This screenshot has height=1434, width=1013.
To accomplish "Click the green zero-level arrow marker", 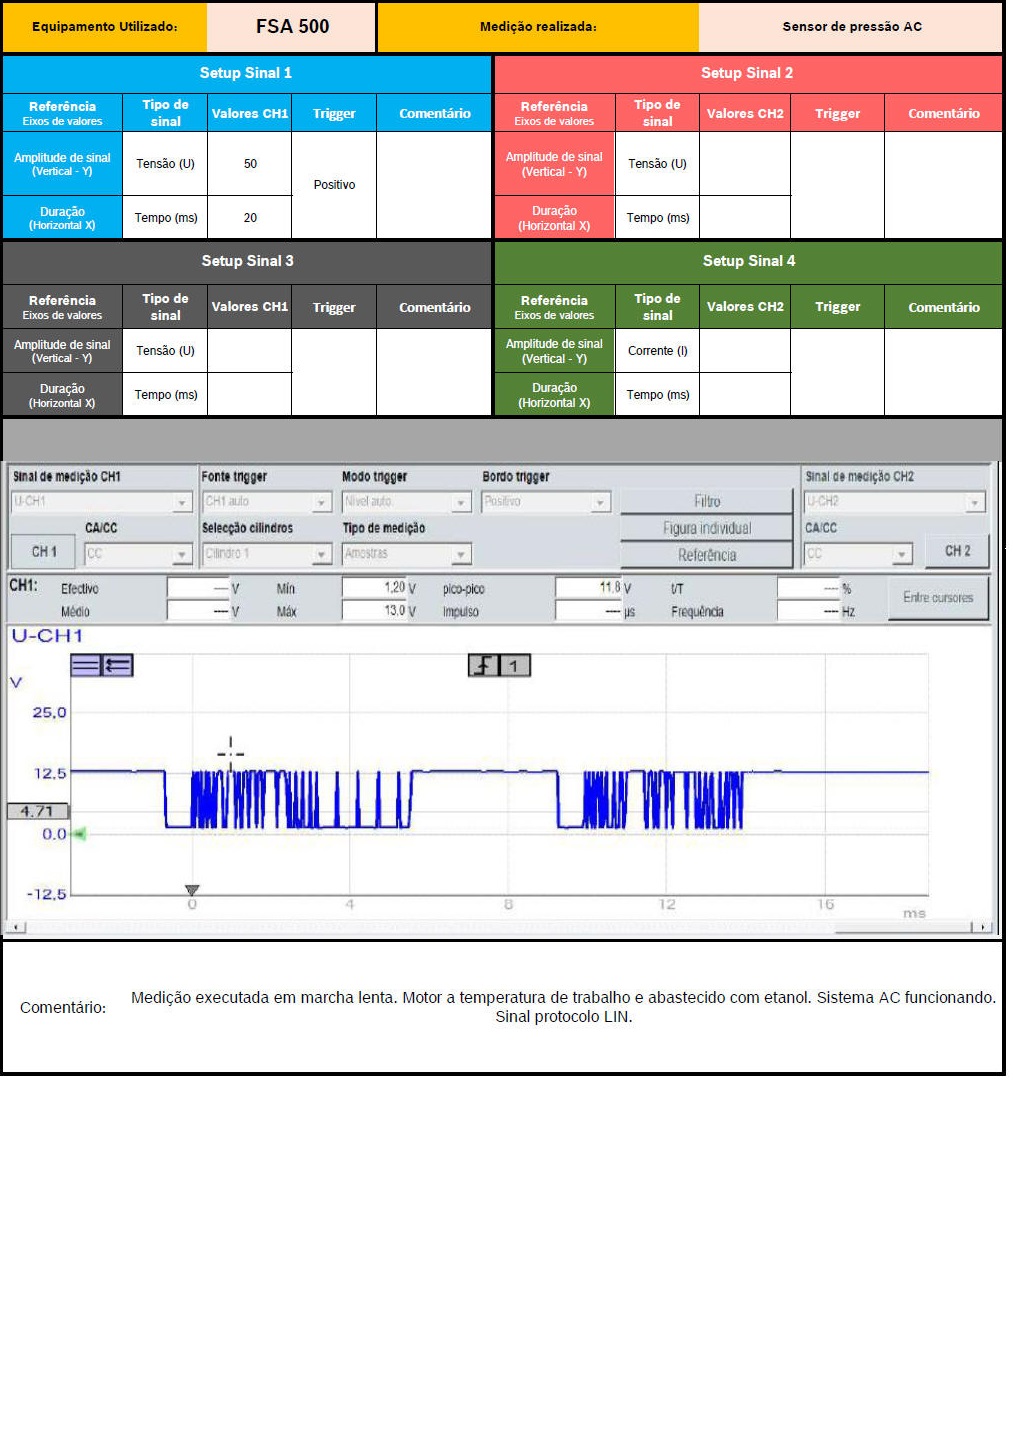I will 78,833.
